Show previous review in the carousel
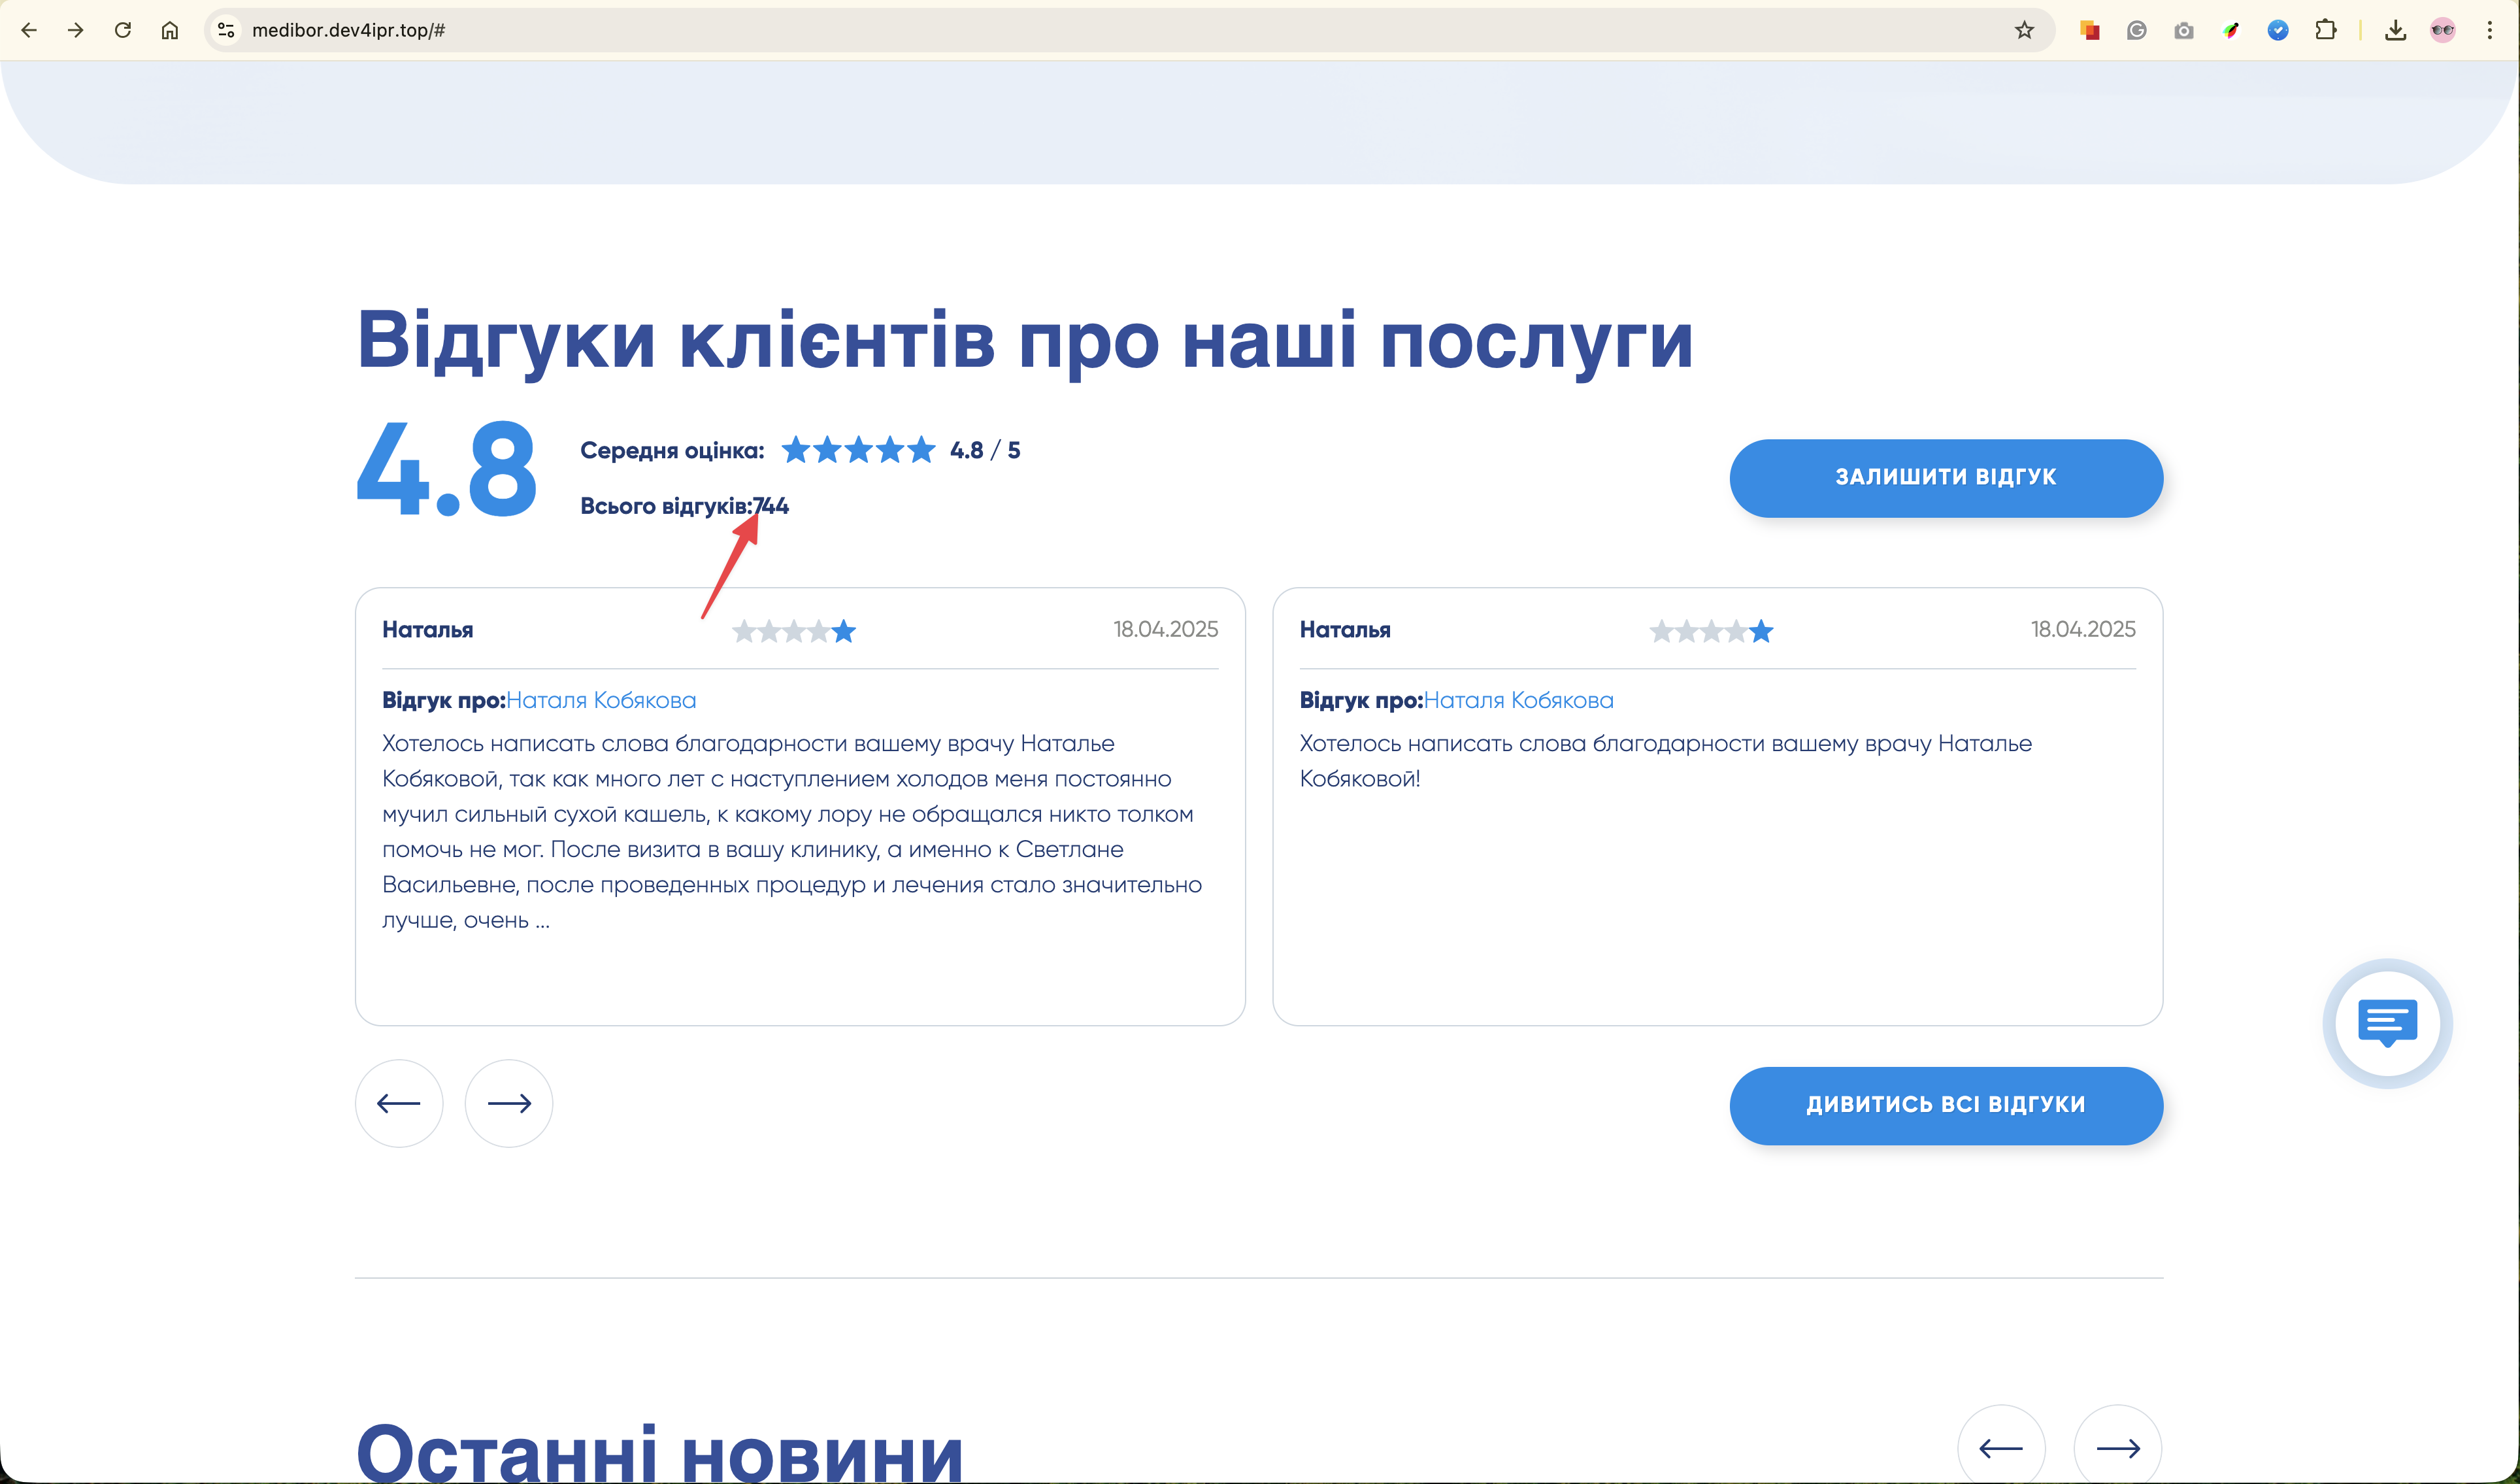 pos(399,1103)
